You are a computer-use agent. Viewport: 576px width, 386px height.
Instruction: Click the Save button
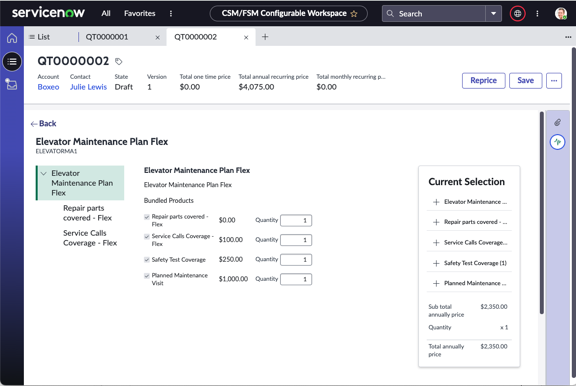coord(525,80)
